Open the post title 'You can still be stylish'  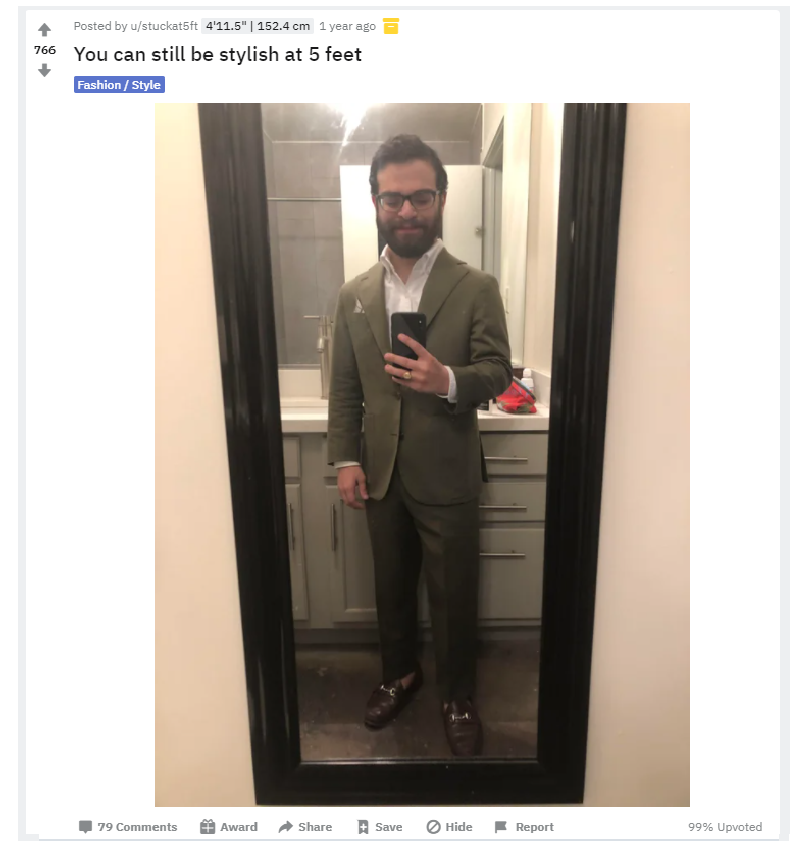click(218, 55)
